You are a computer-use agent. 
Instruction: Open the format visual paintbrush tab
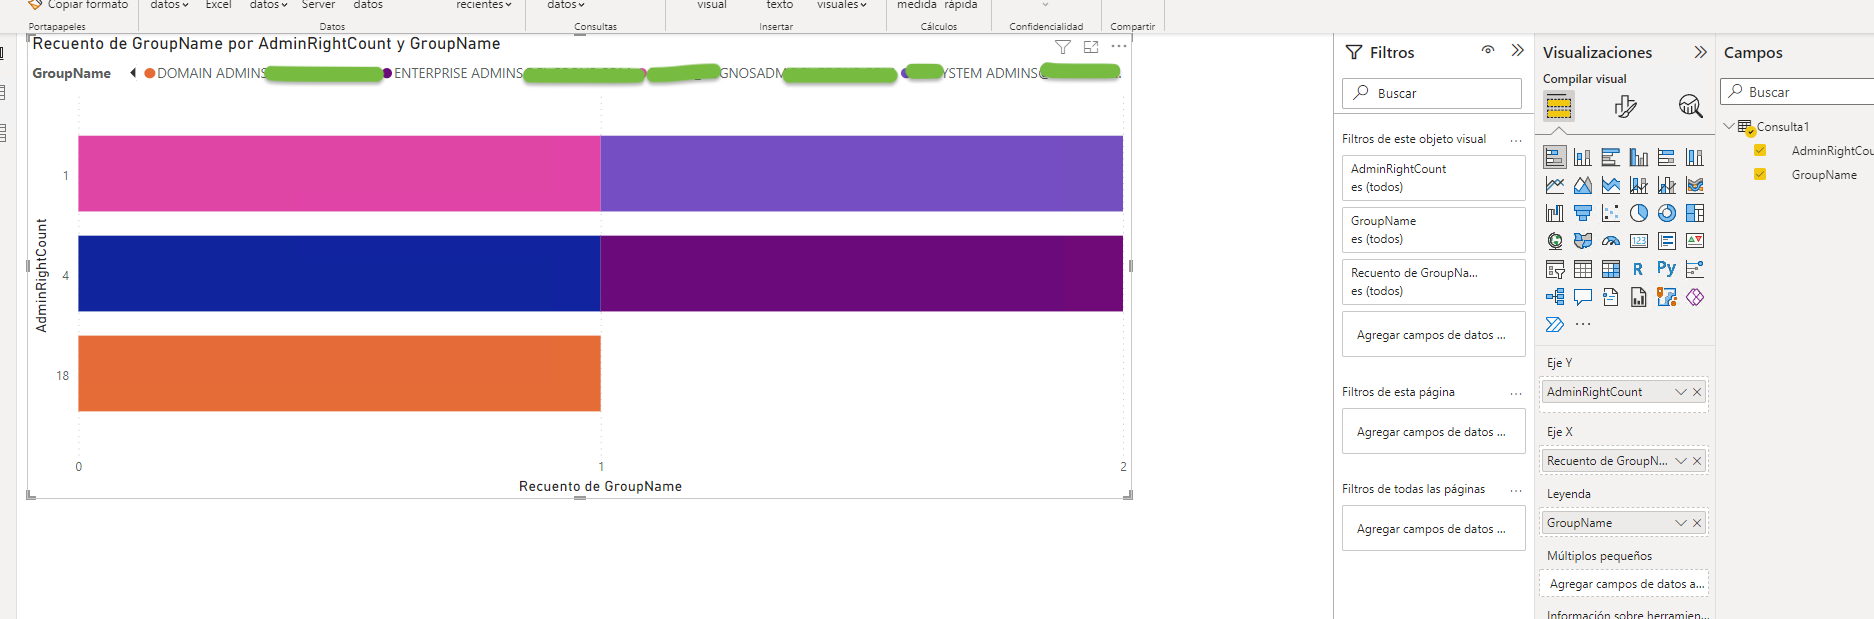point(1625,106)
